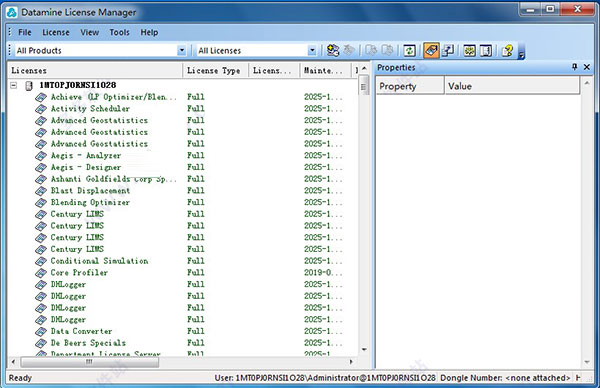Click the license tree view toolbar icon
The width and height of the screenshot is (600, 388).
(470, 51)
